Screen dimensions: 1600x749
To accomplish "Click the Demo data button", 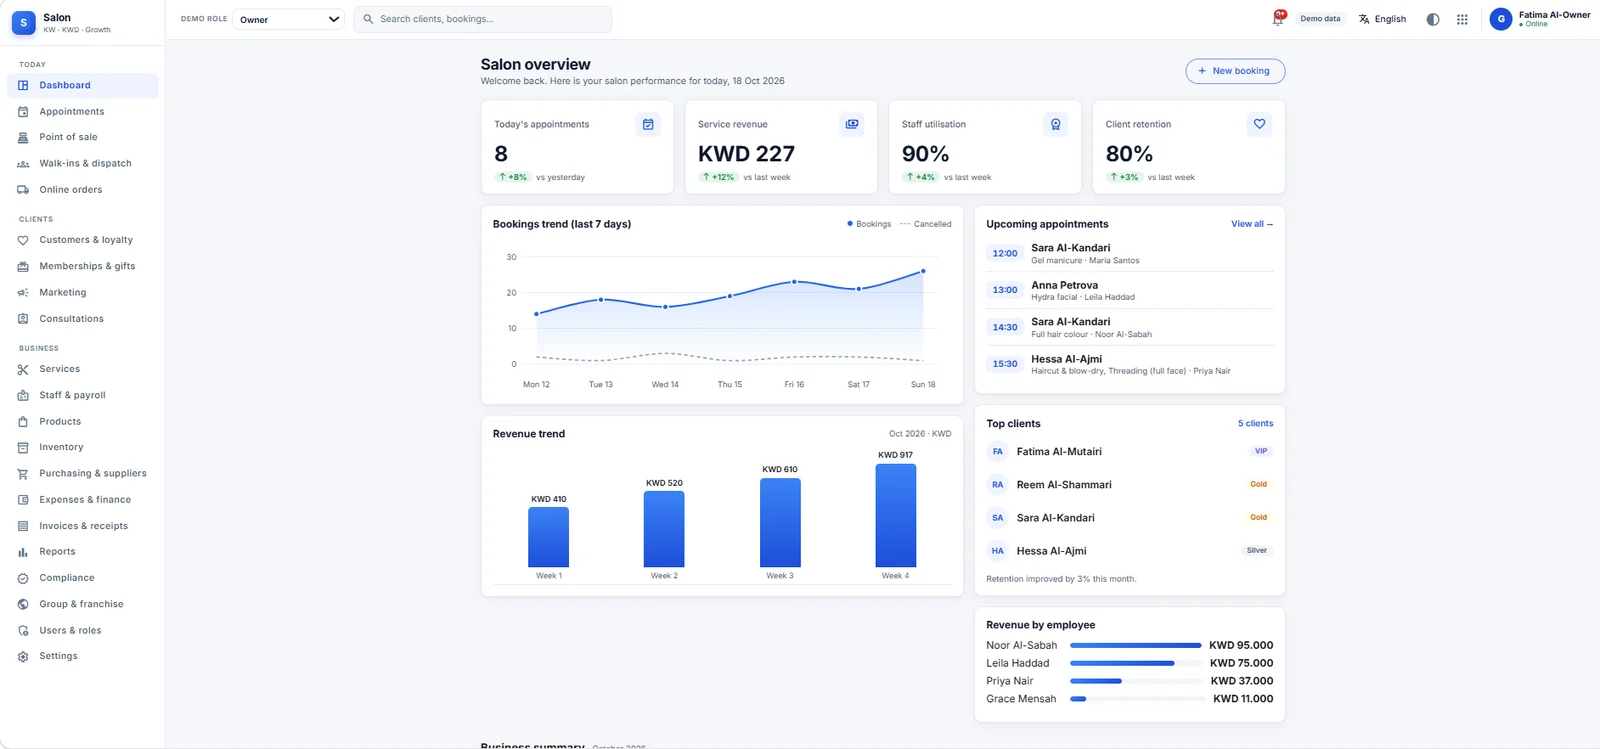I will 1320,19.
